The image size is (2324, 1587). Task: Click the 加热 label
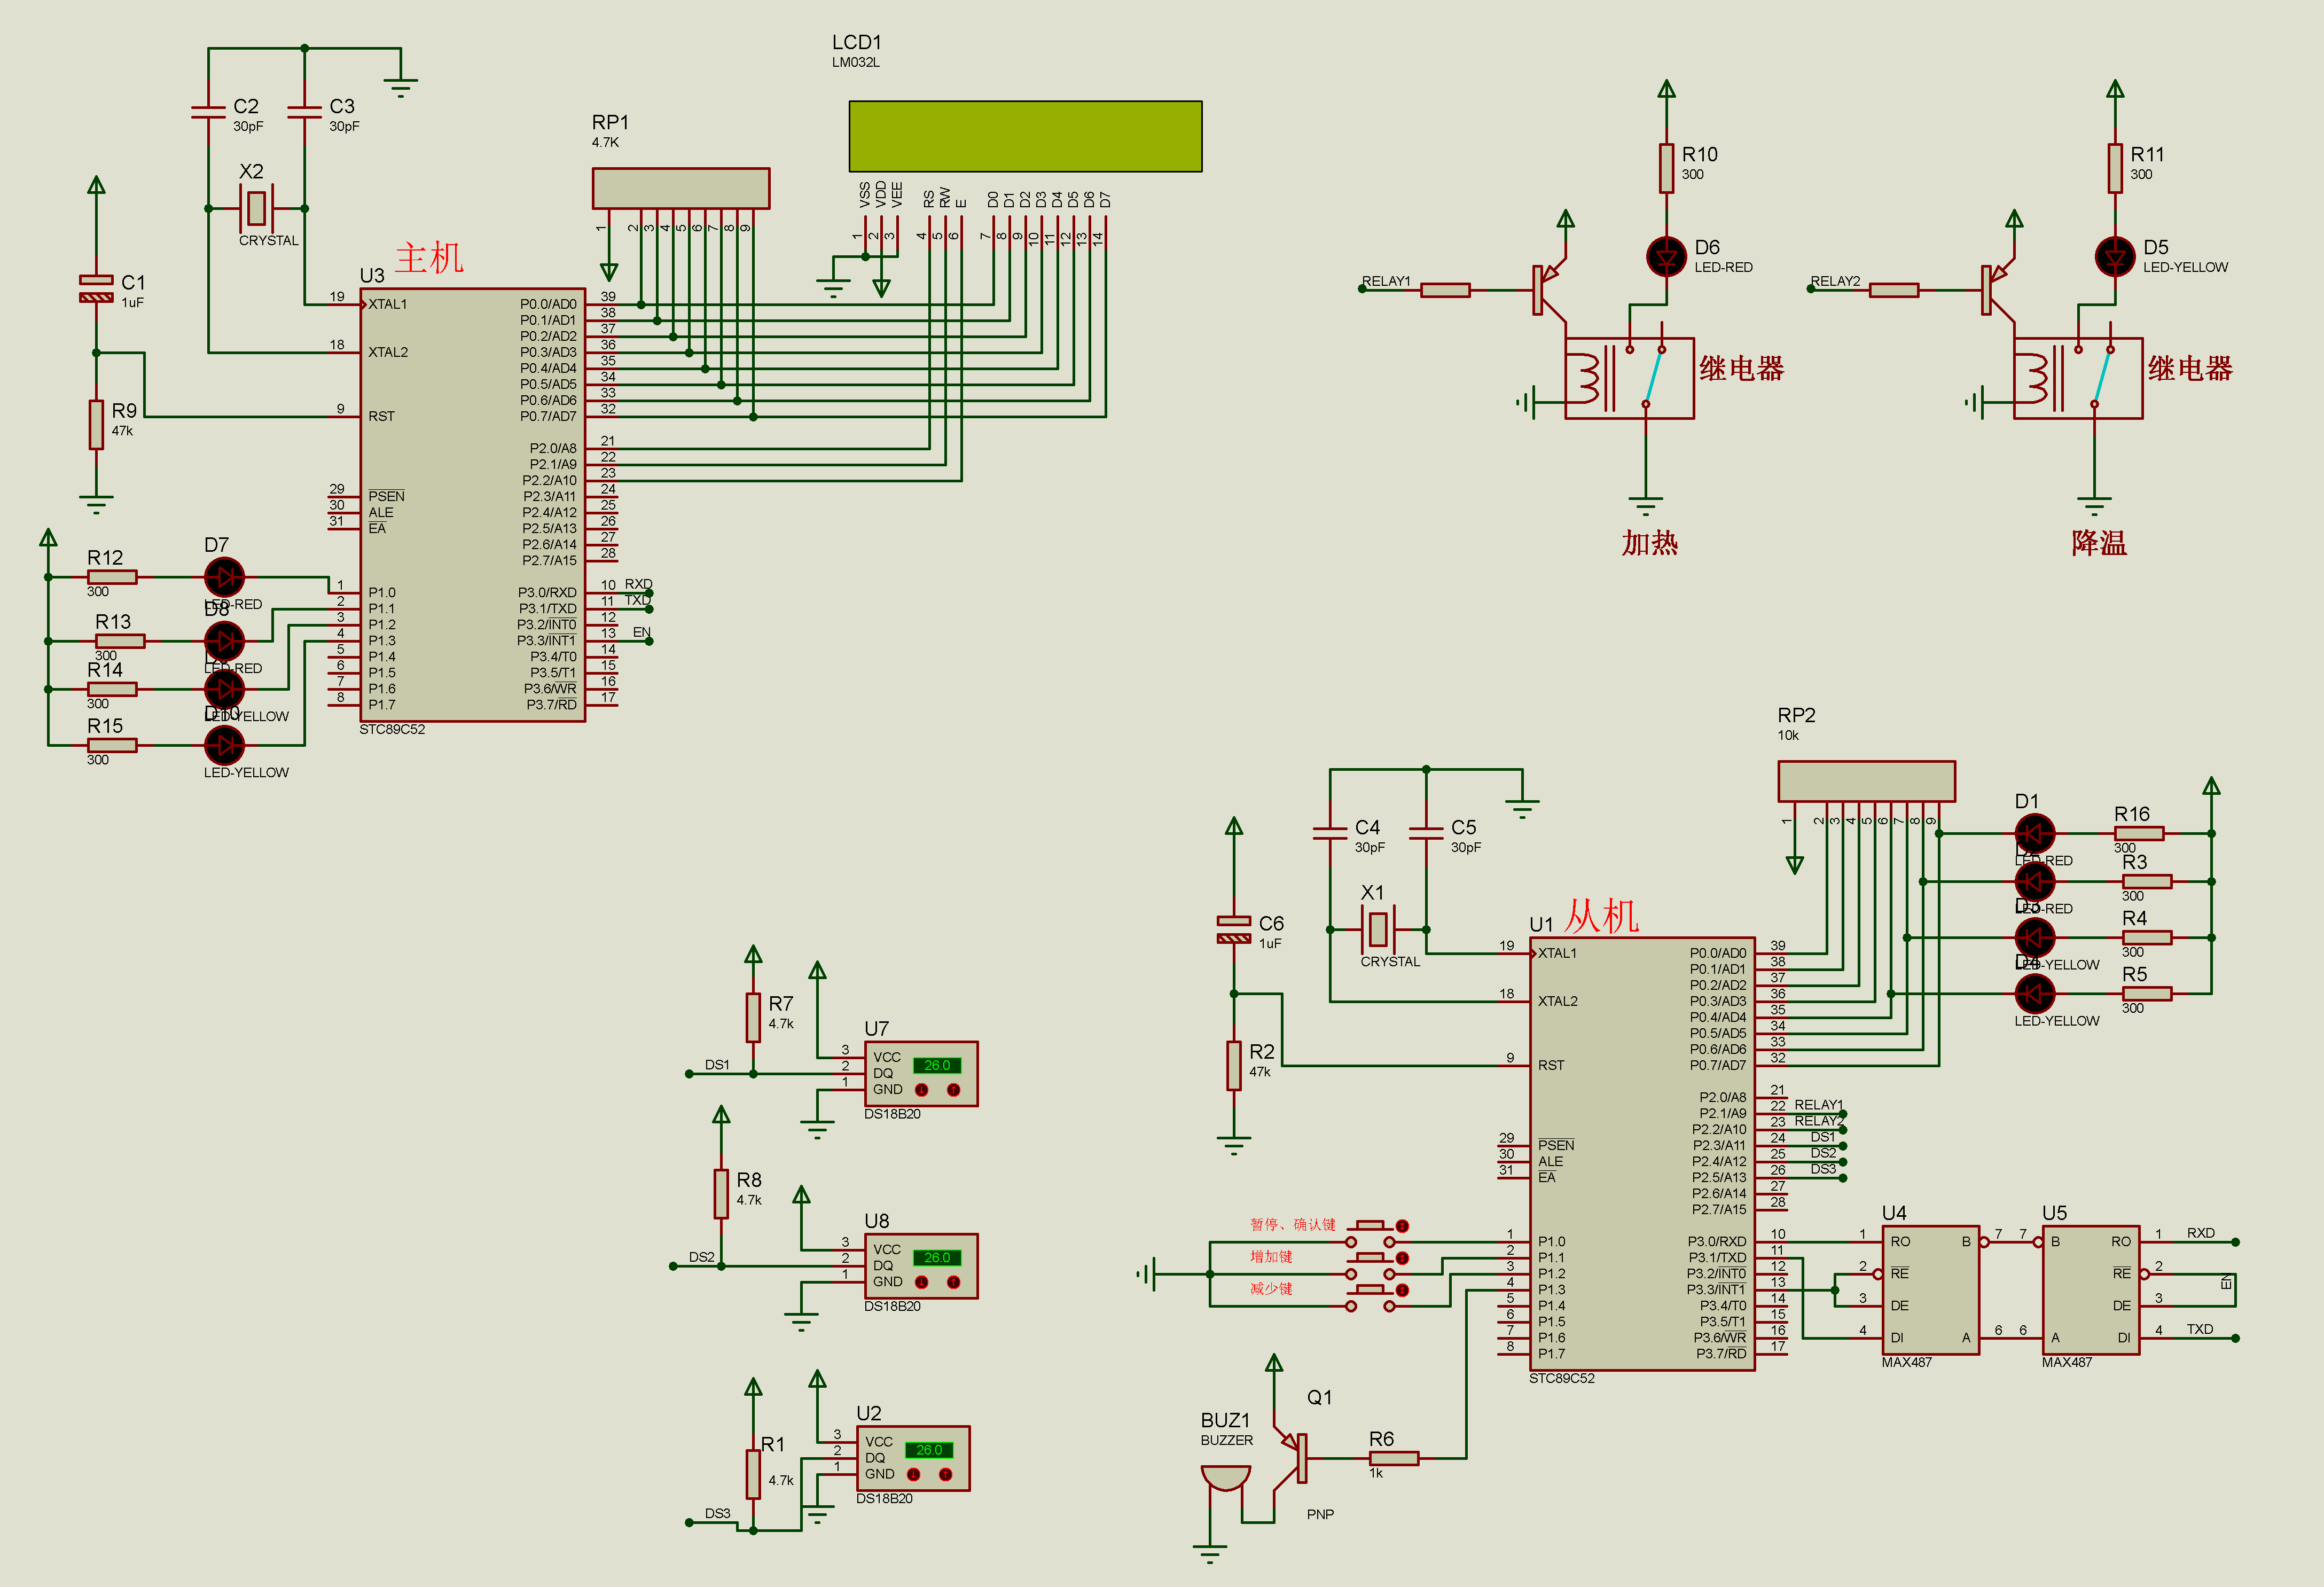(x=1650, y=543)
